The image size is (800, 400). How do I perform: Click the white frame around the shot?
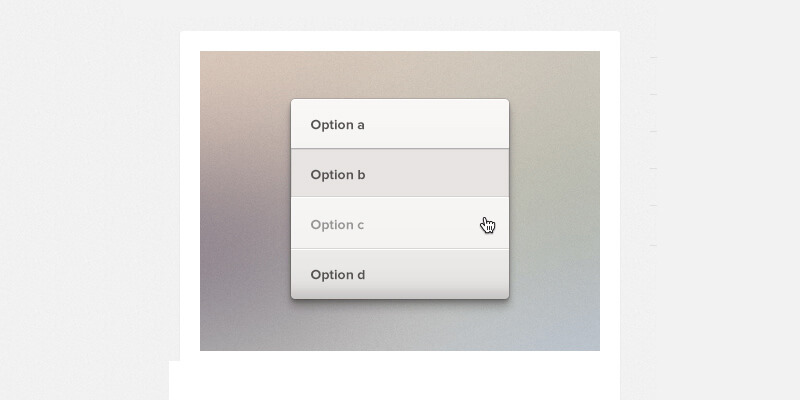pyautogui.click(x=399, y=41)
